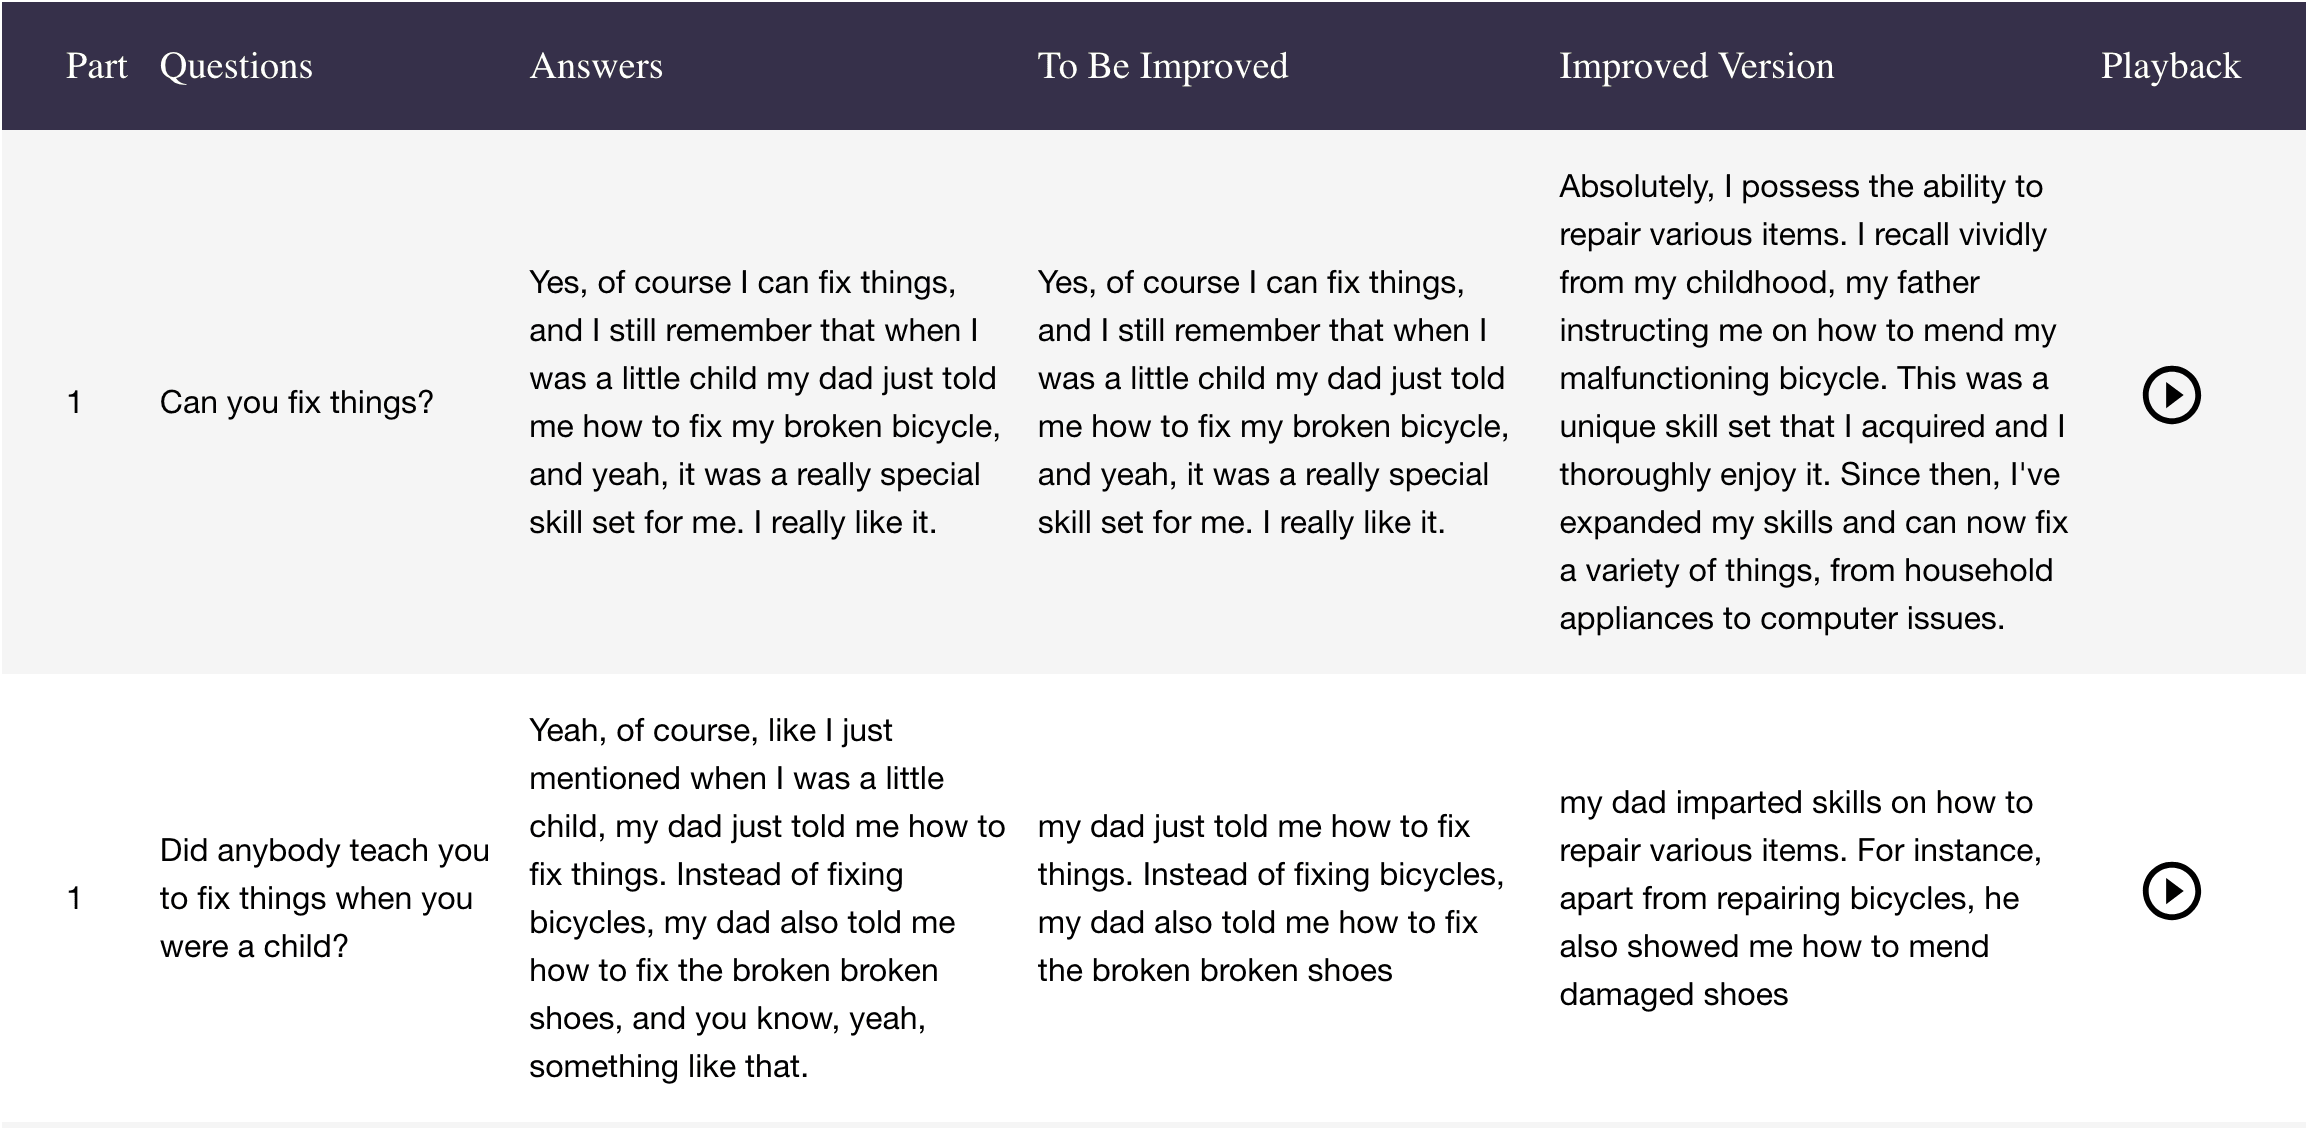2308x1128 pixels.
Task: Click the Questions column header
Action: pos(236,66)
